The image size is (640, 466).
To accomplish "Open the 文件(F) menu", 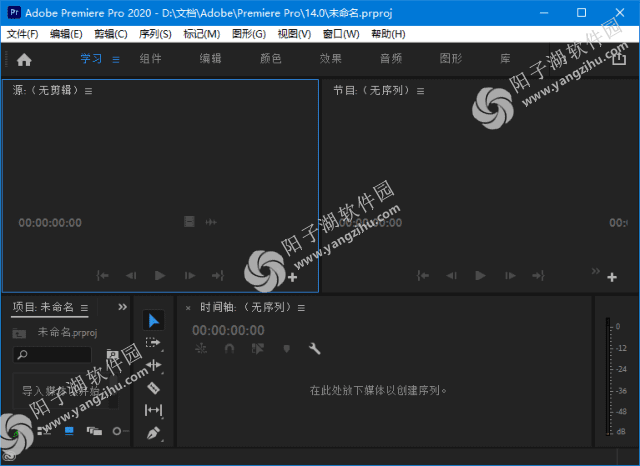I will click(22, 34).
